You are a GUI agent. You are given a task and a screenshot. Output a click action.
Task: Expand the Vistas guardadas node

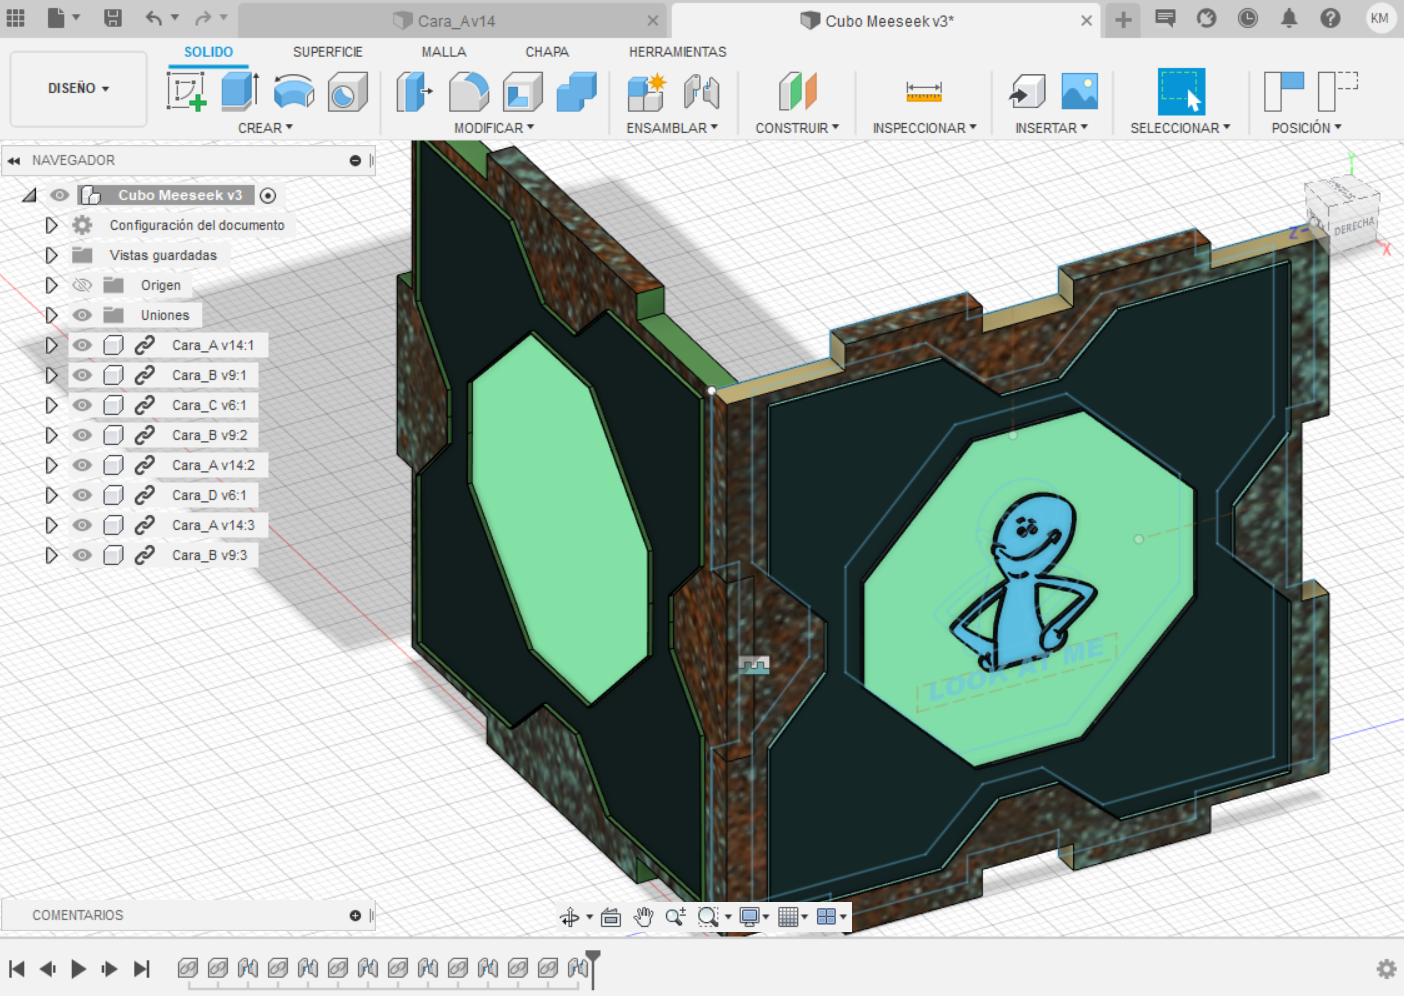point(51,255)
